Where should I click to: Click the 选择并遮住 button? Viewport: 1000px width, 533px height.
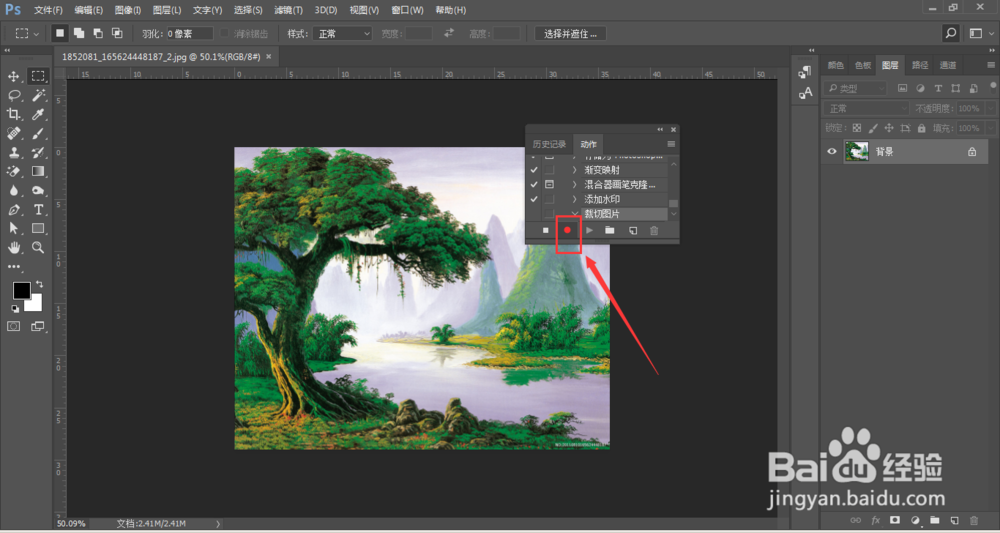pos(570,34)
